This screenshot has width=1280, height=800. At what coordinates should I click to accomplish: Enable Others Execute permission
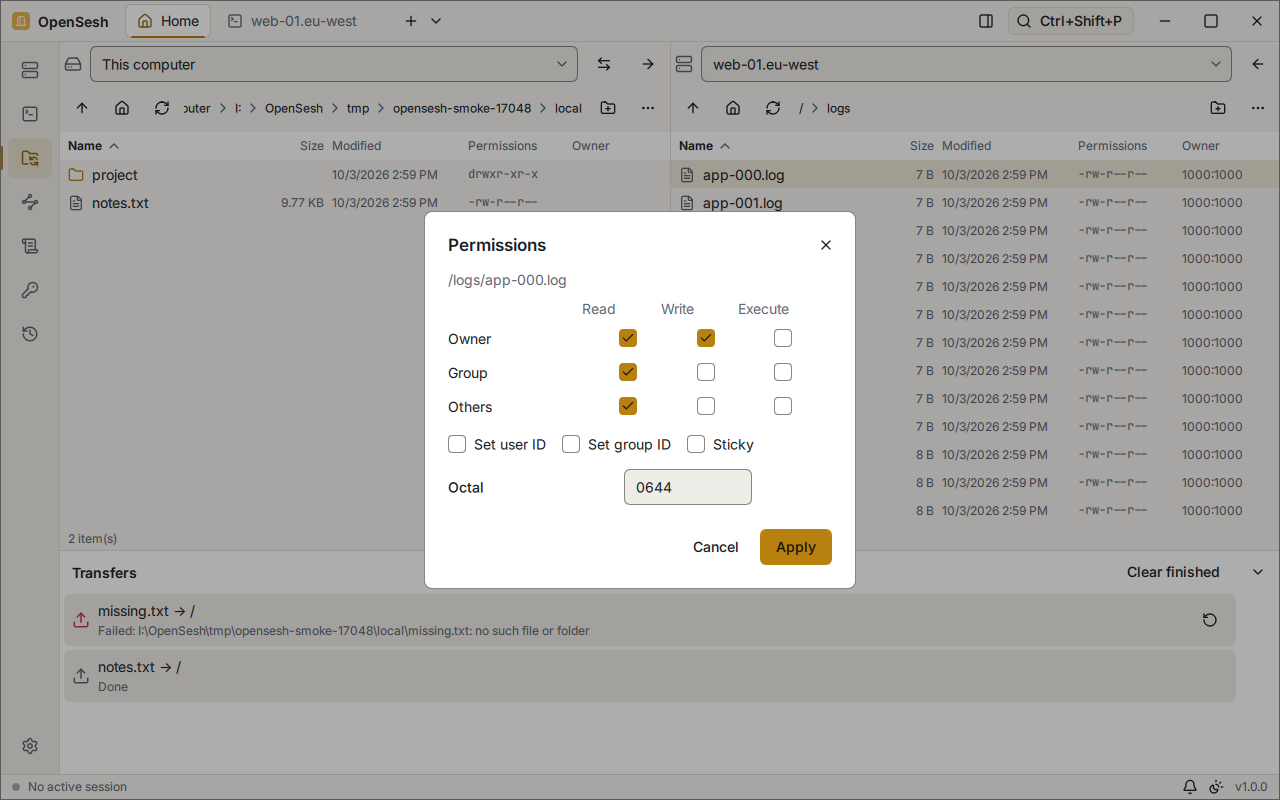point(783,406)
